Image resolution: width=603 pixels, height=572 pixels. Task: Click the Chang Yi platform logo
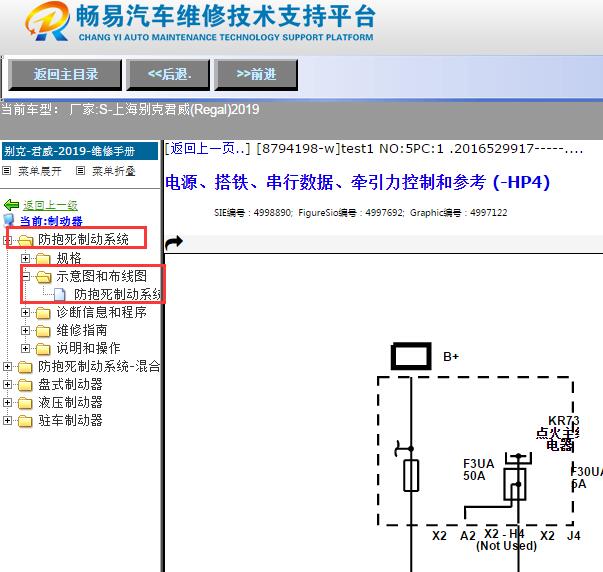coord(48,21)
